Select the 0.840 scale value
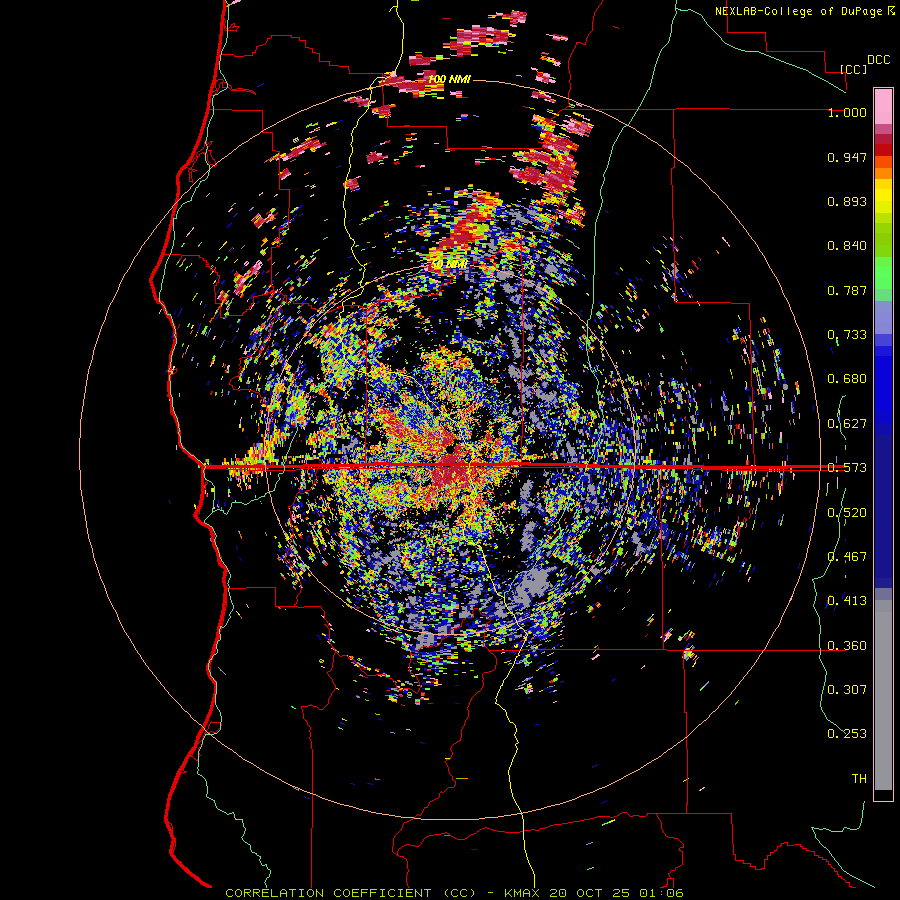This screenshot has width=900, height=900. click(x=847, y=246)
